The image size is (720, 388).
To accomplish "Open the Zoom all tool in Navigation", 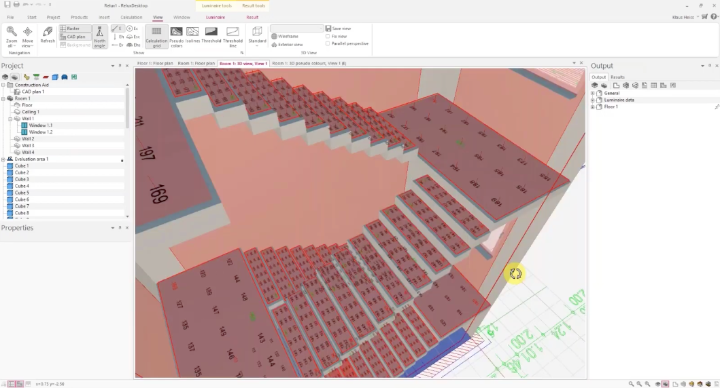I will tap(11, 36).
